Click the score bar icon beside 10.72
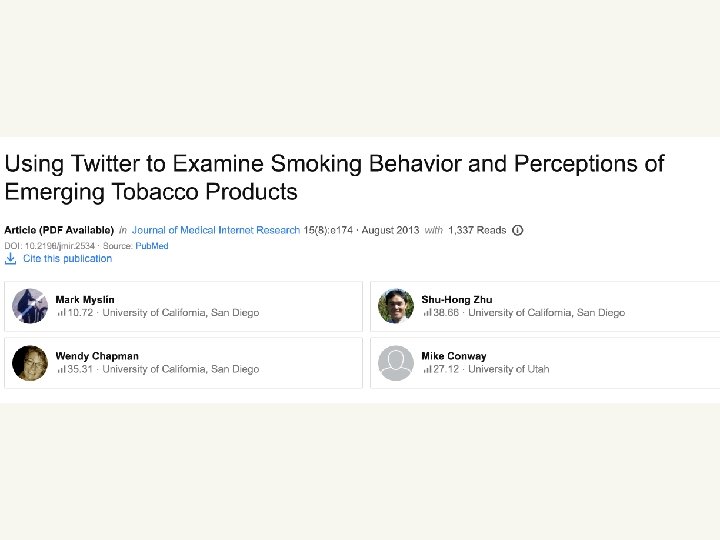Screen dimensions: 720x540 [61, 313]
